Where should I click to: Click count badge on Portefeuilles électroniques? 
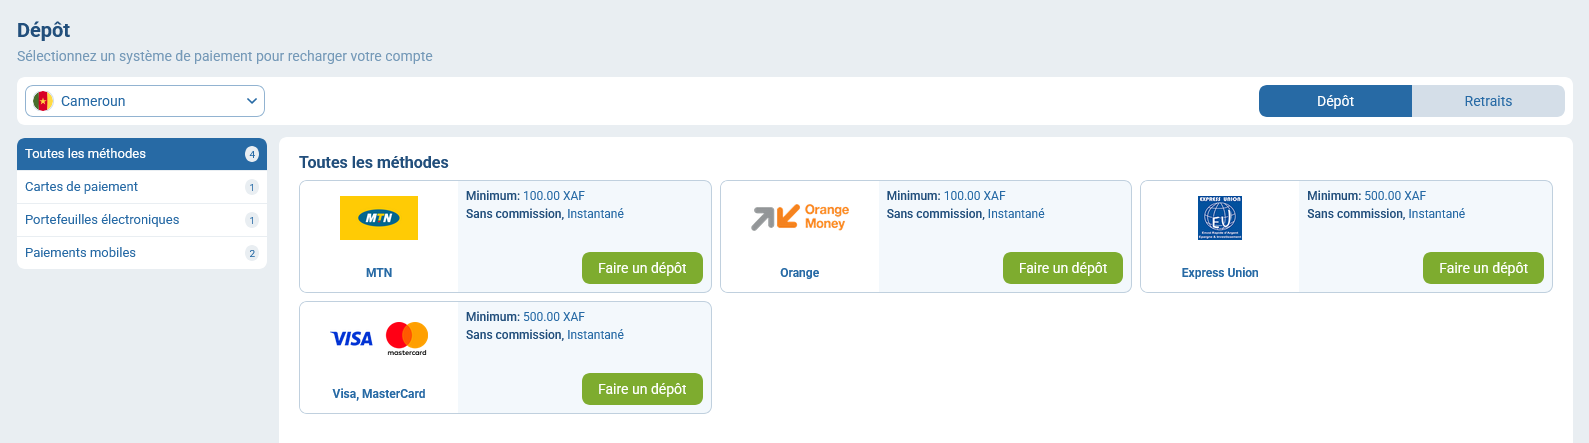(252, 220)
